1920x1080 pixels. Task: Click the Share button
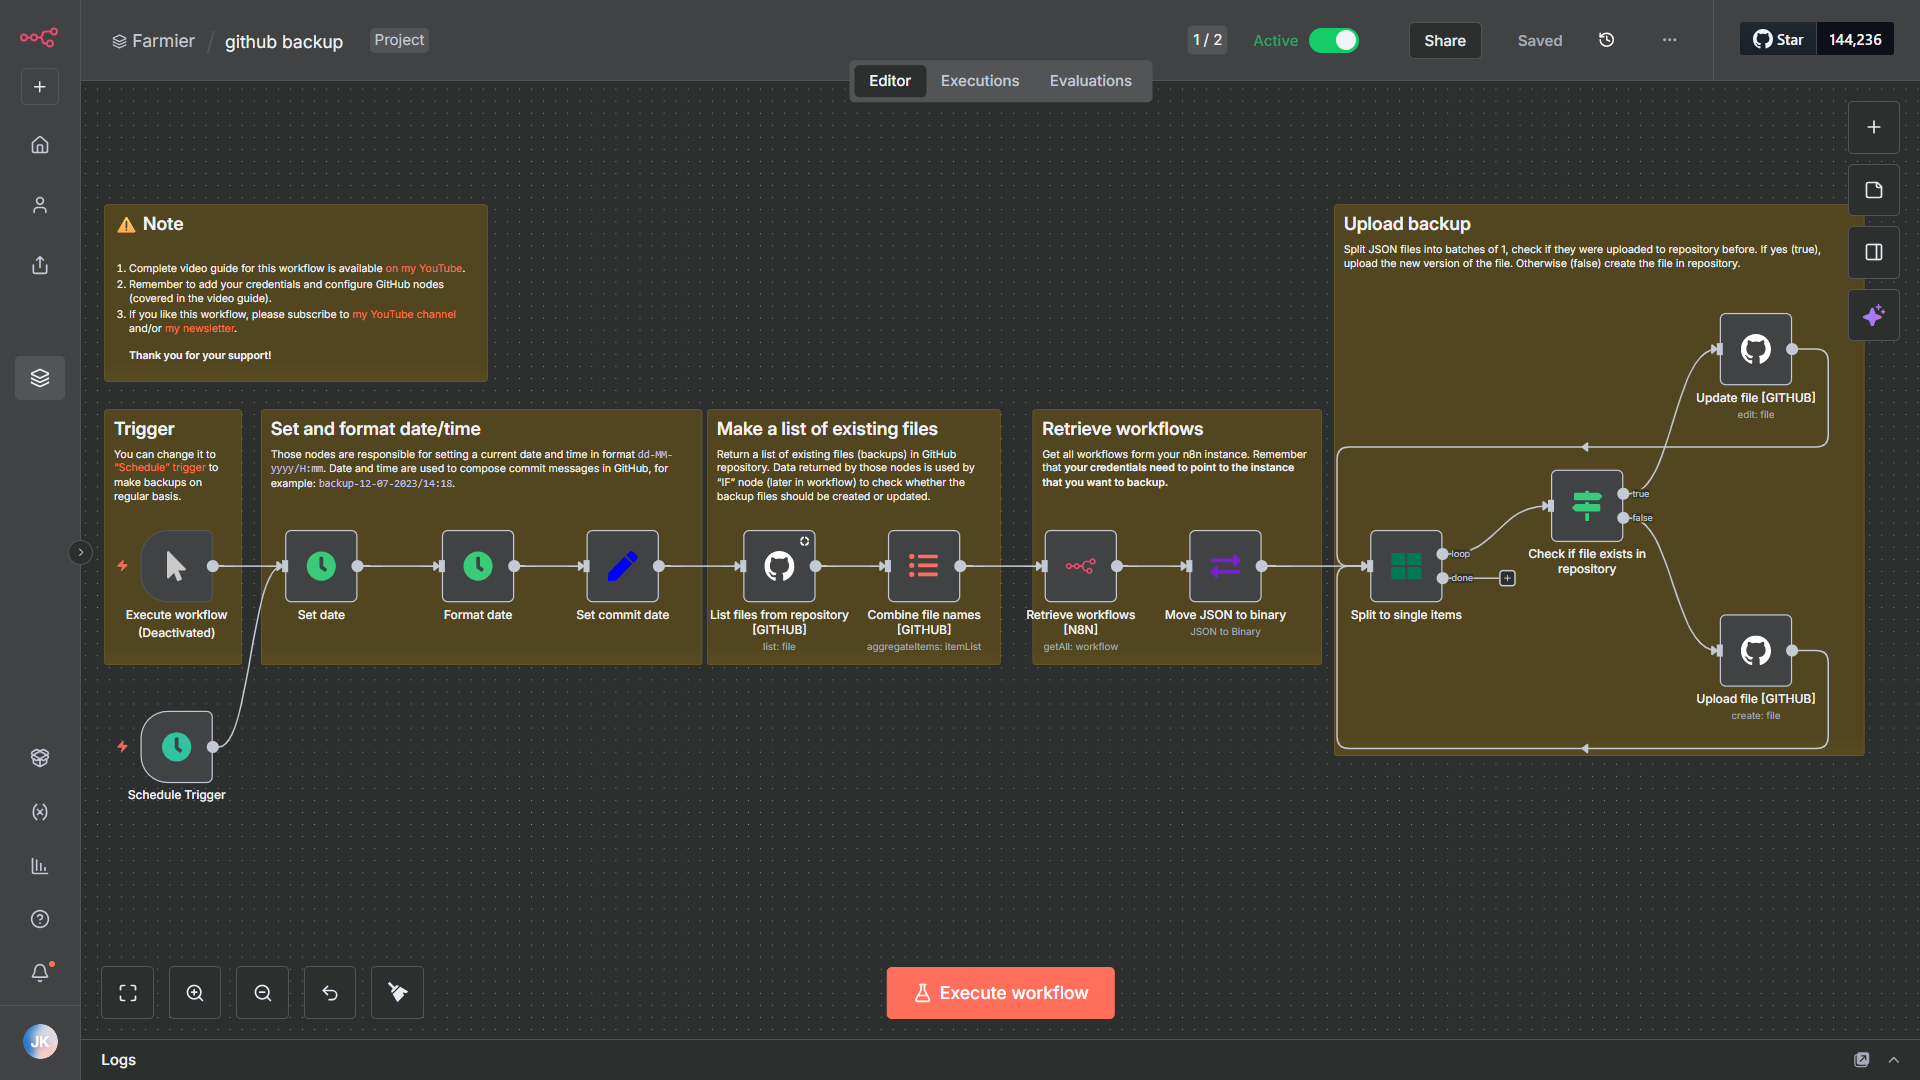click(x=1444, y=41)
